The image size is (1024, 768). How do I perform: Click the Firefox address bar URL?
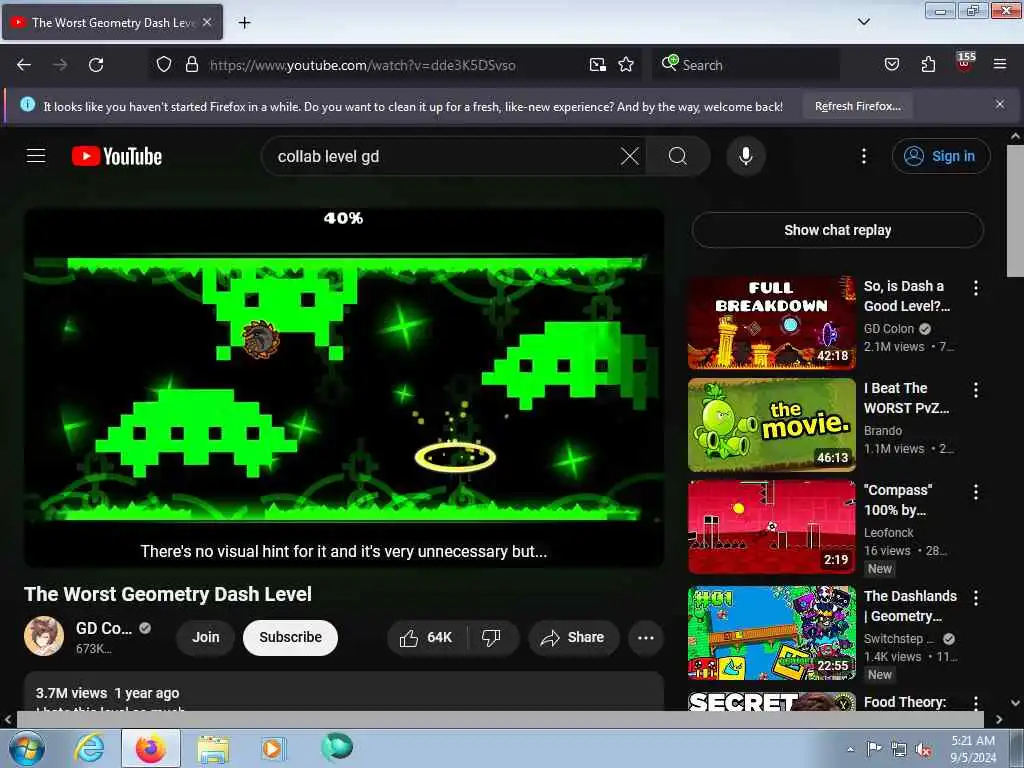tap(362, 65)
